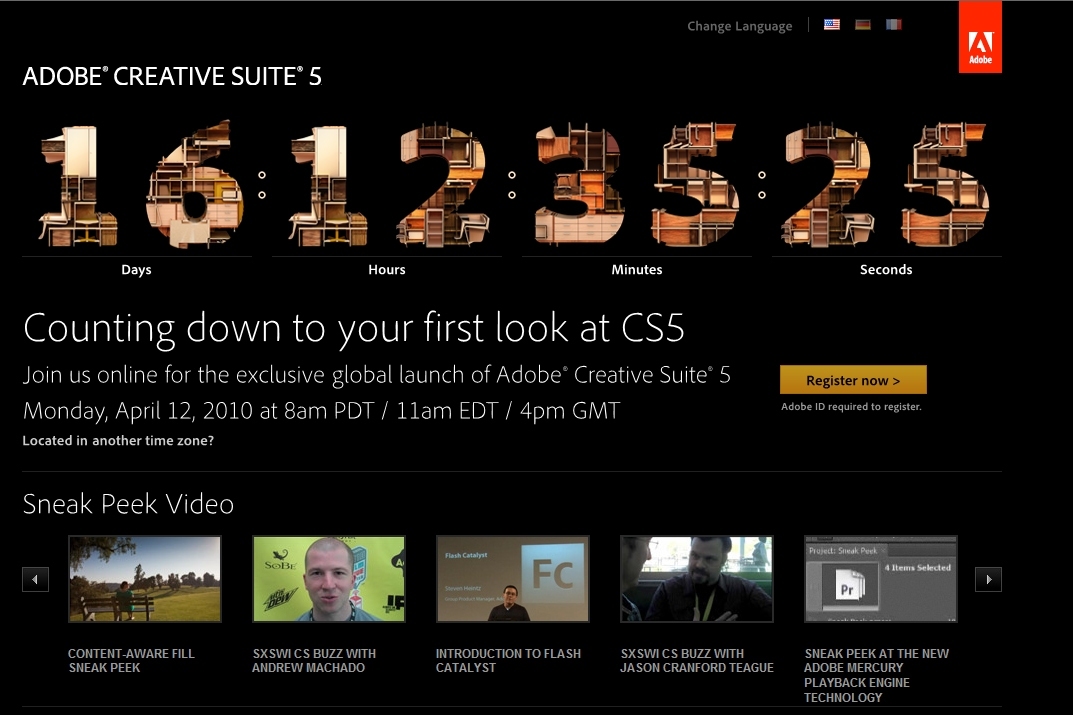Show previous sneak peek videos arrow
The width and height of the screenshot is (1073, 715).
click(x=35, y=580)
